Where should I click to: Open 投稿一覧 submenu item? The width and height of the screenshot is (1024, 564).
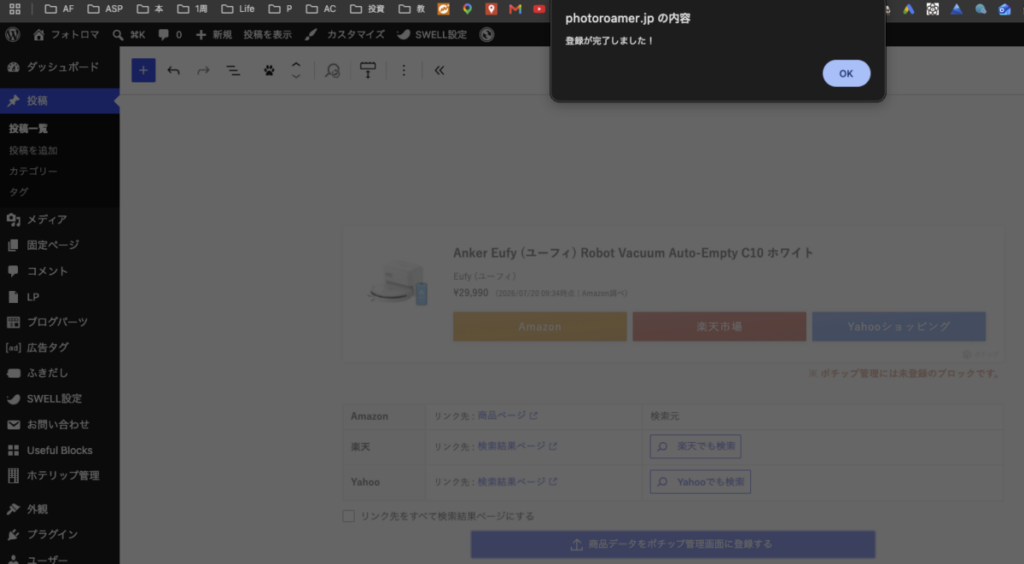coord(29,129)
